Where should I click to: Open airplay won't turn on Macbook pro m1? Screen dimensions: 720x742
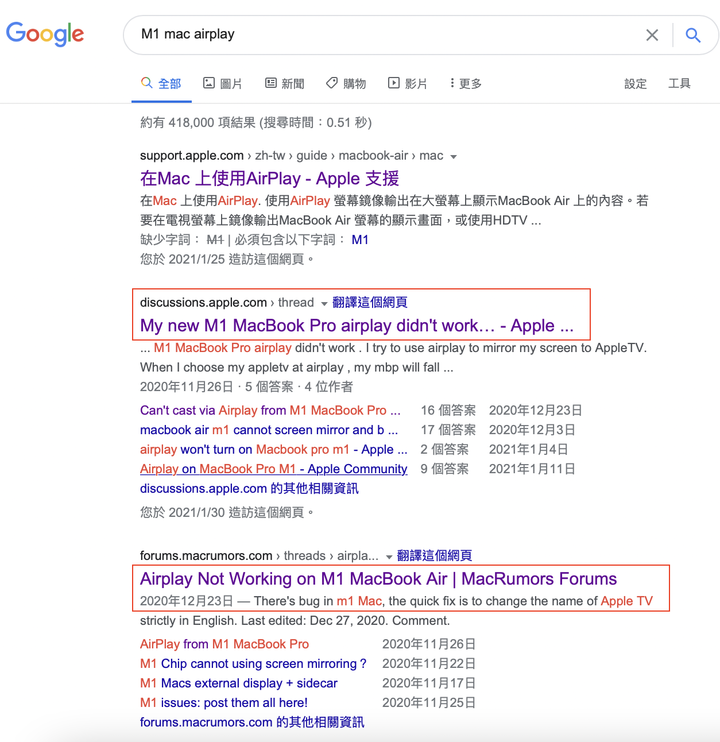point(273,450)
